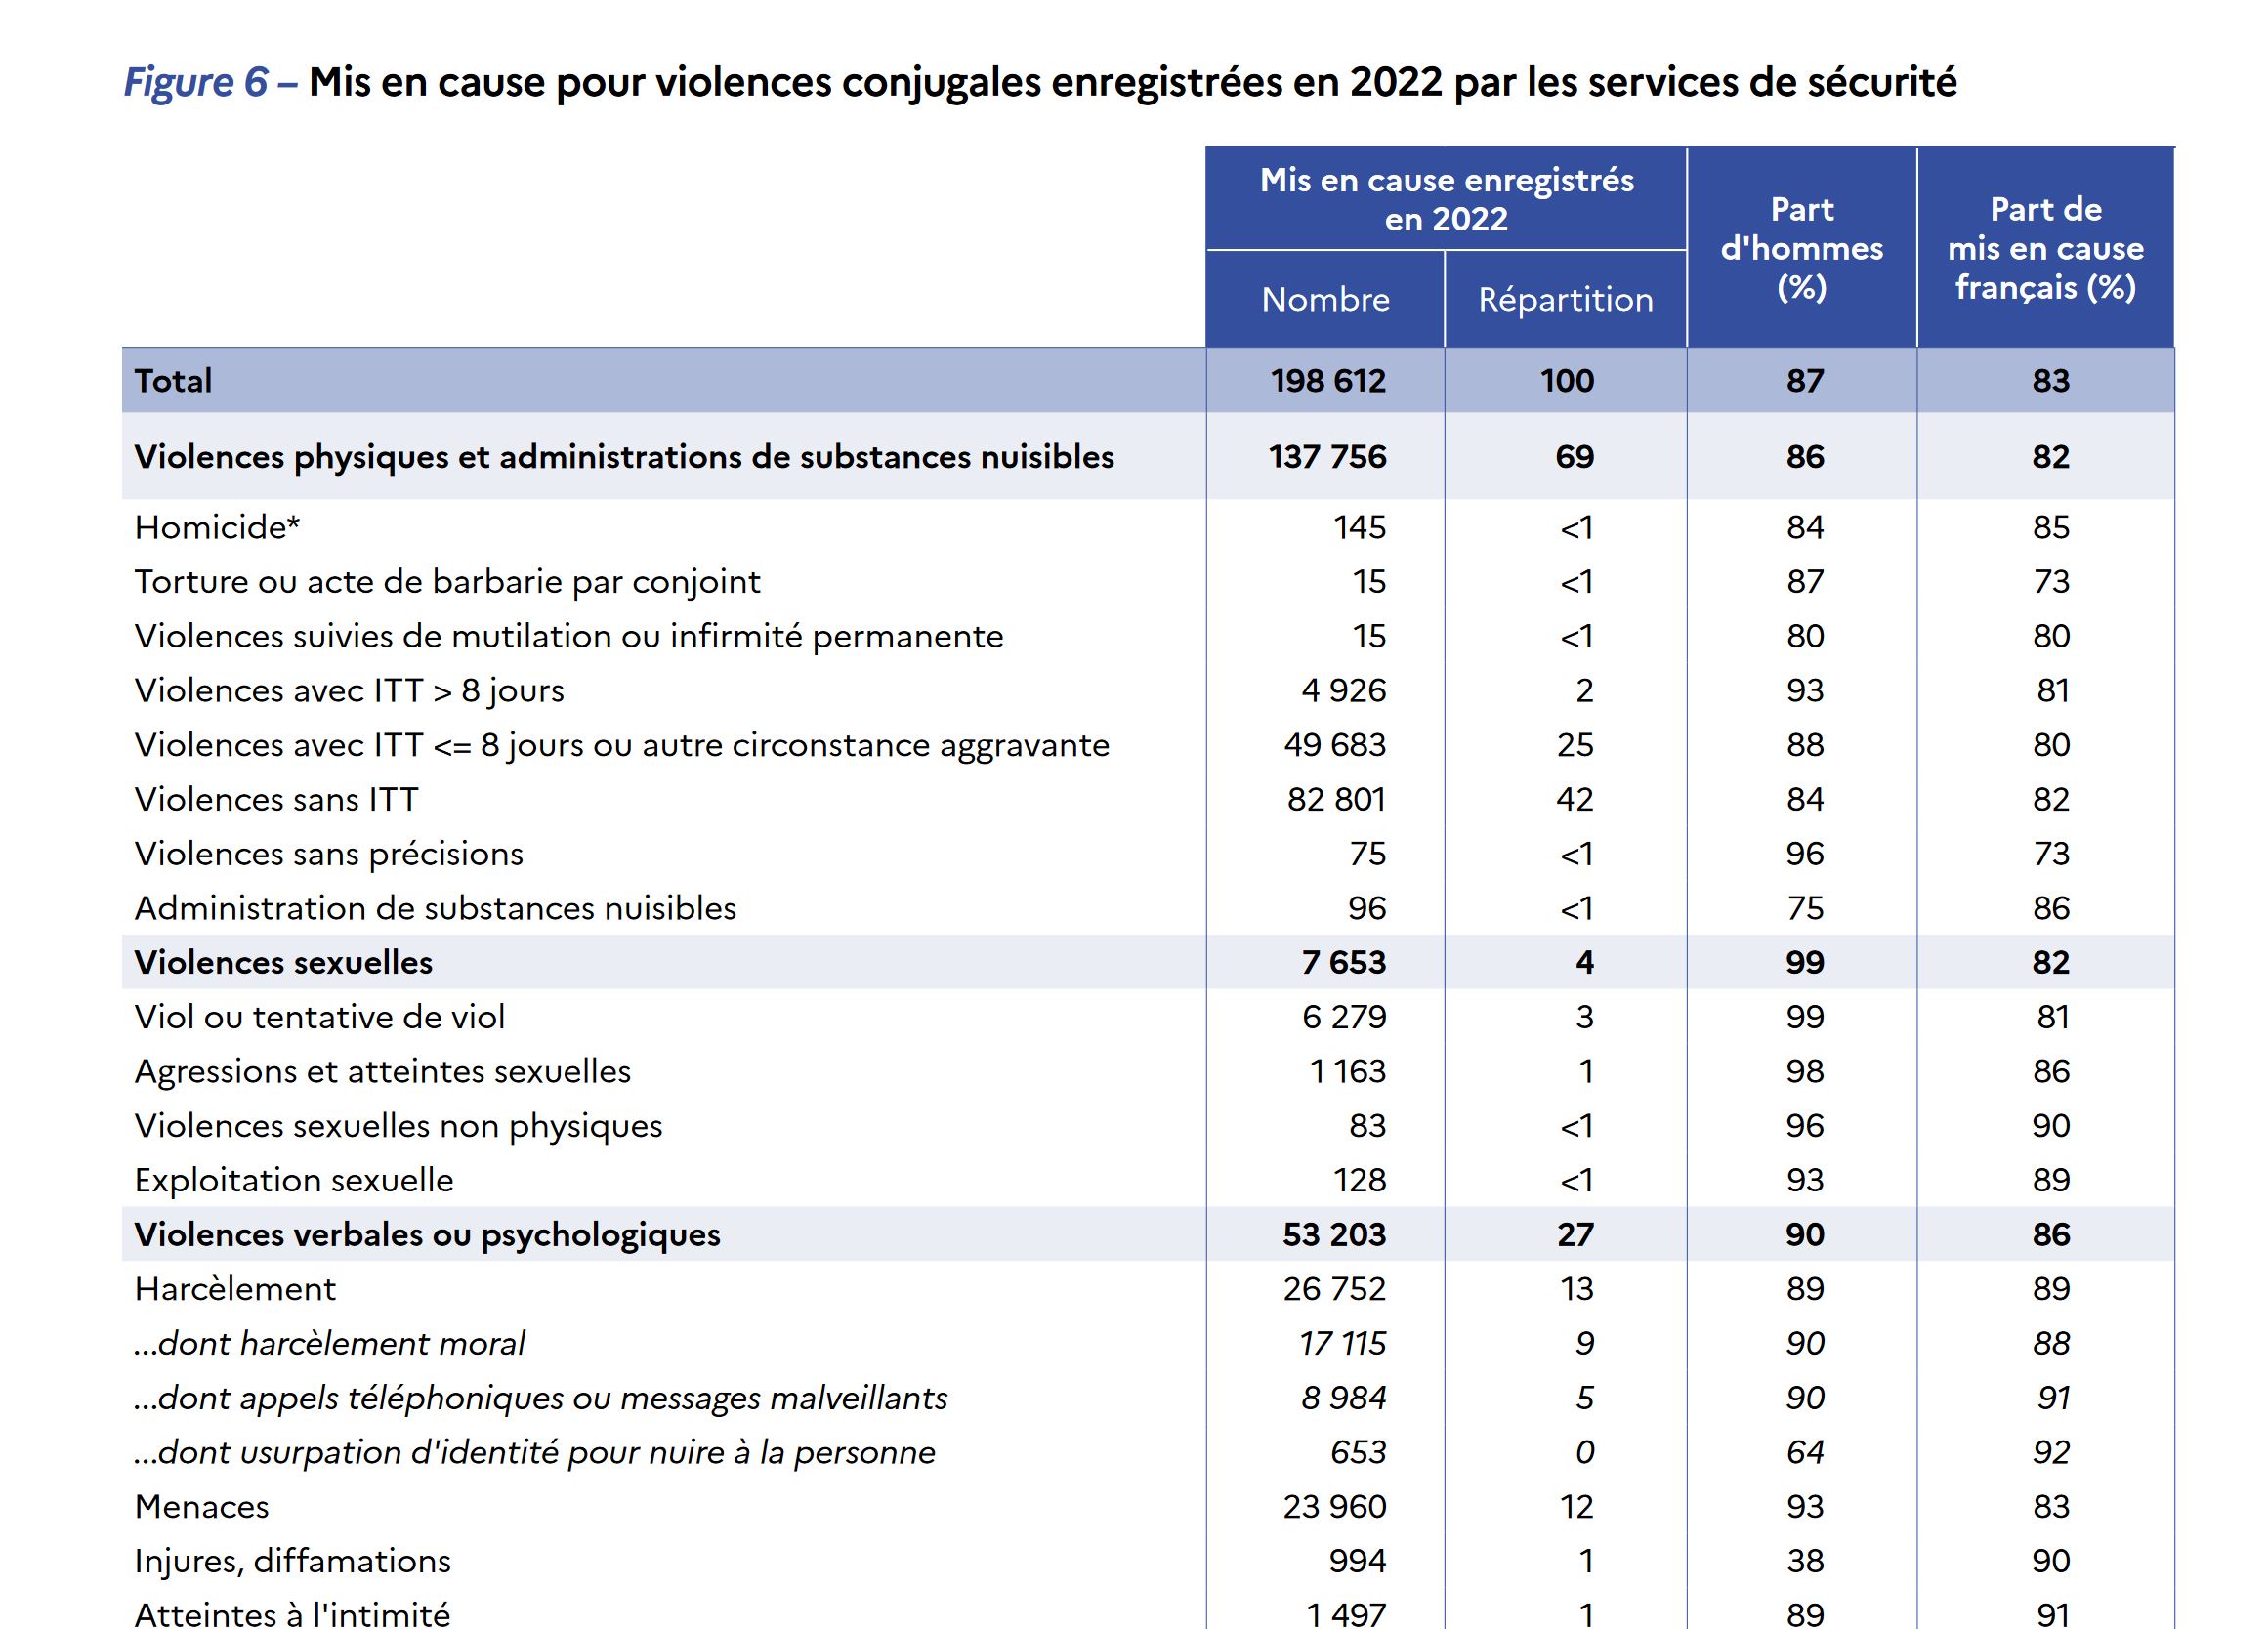Select the value 1 163
This screenshot has height=1629, width=2268.
[x=1348, y=1072]
